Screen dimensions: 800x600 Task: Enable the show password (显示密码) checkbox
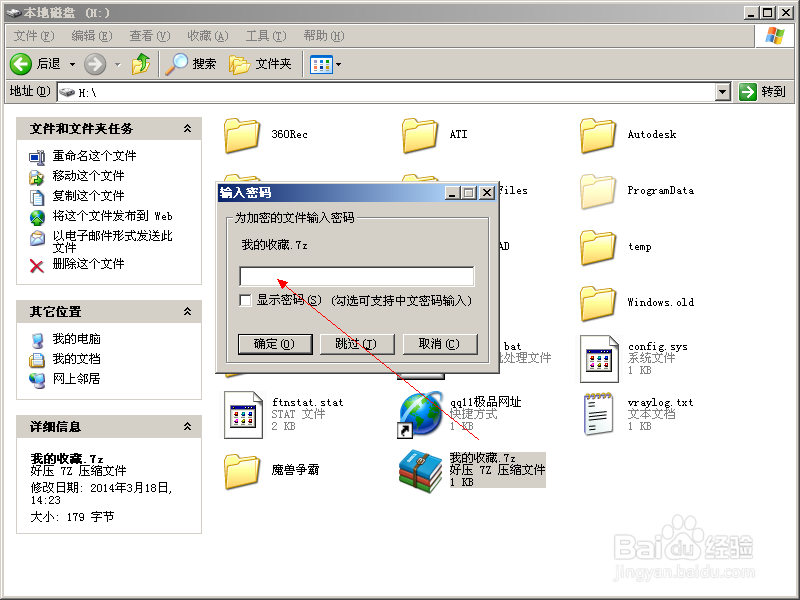point(245,300)
